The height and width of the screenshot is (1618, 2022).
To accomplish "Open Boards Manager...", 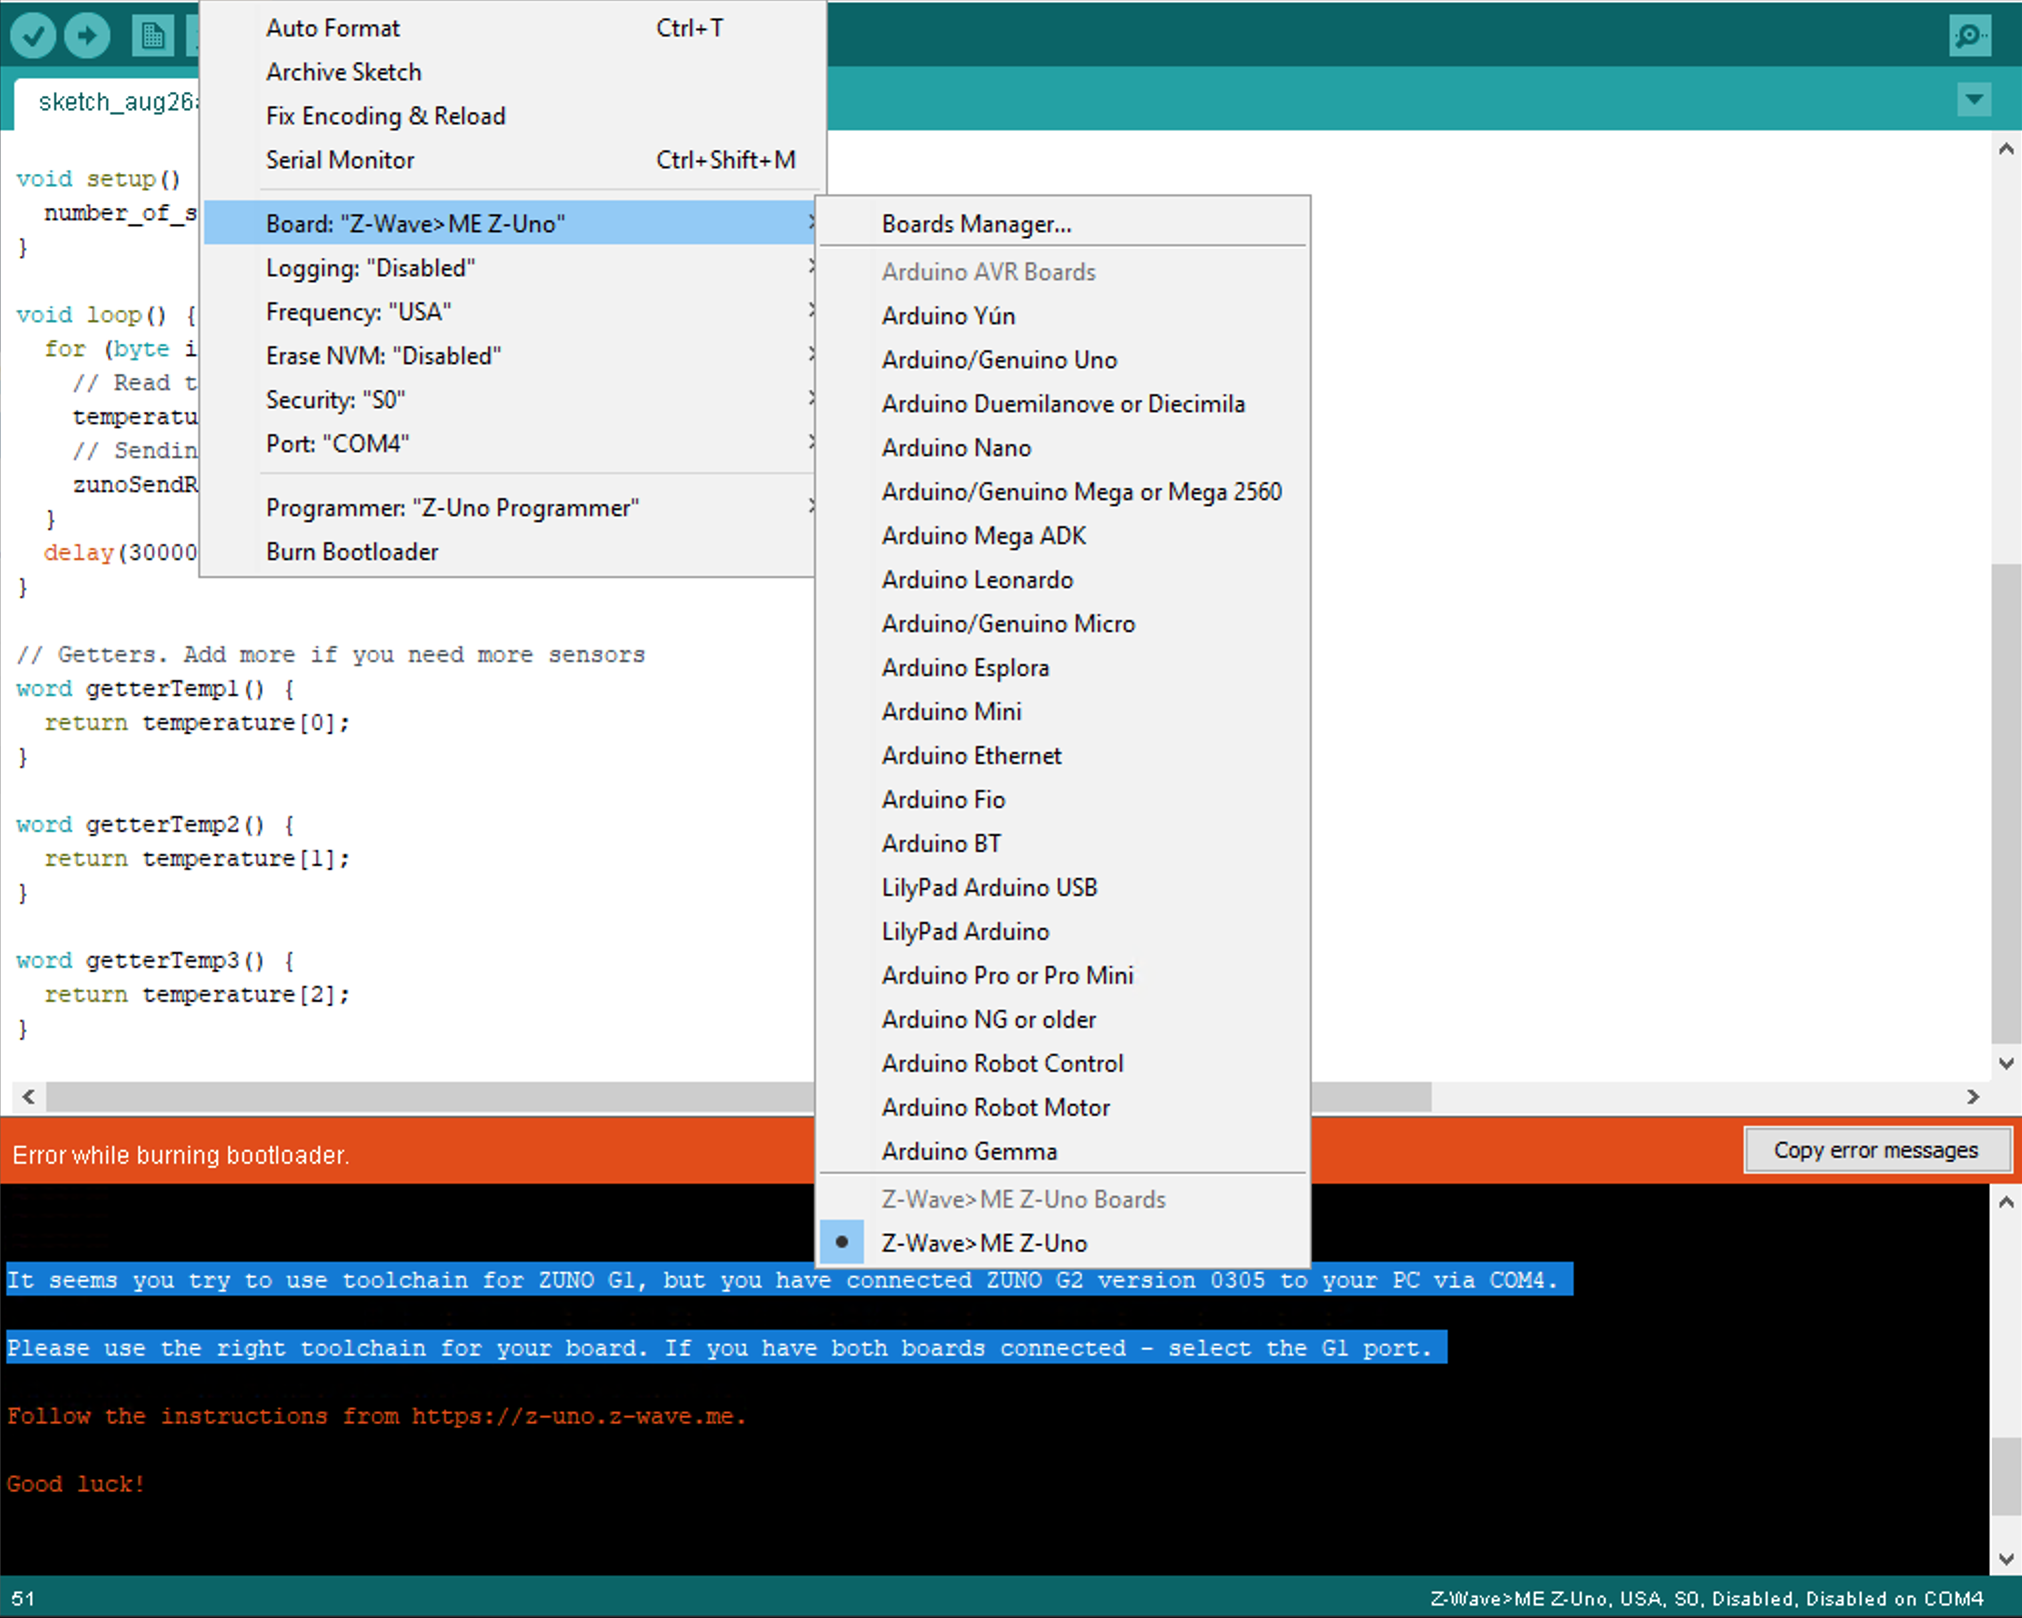I will point(1063,224).
